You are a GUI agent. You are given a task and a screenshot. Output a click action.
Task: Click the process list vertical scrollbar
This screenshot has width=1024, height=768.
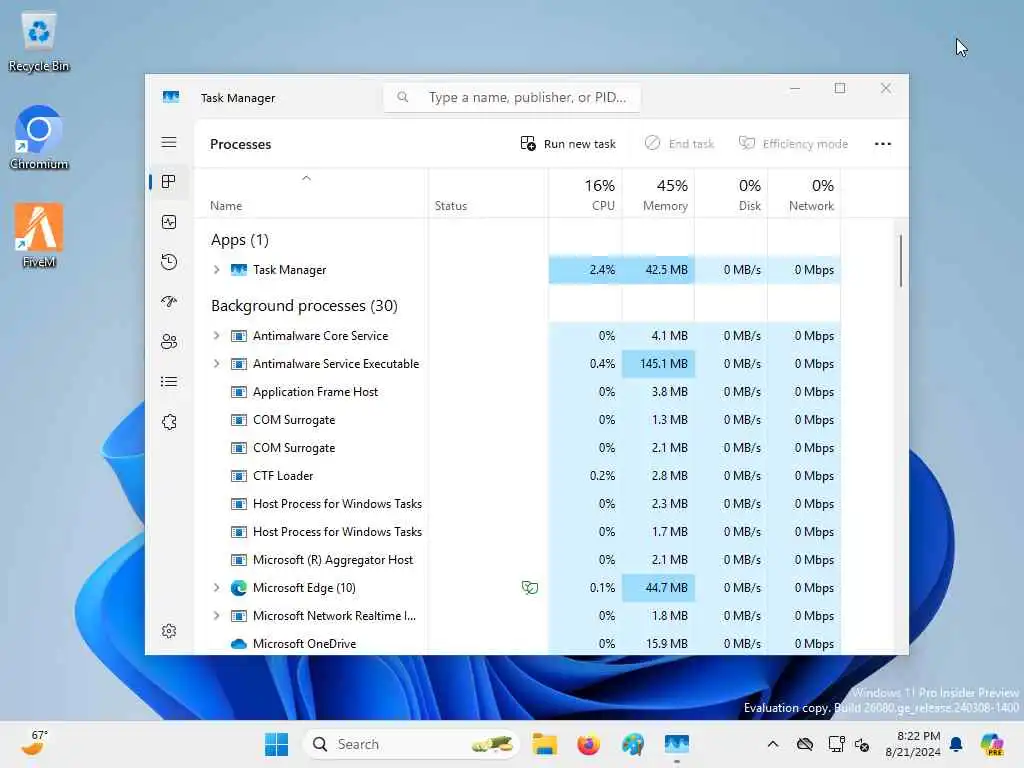[901, 261]
